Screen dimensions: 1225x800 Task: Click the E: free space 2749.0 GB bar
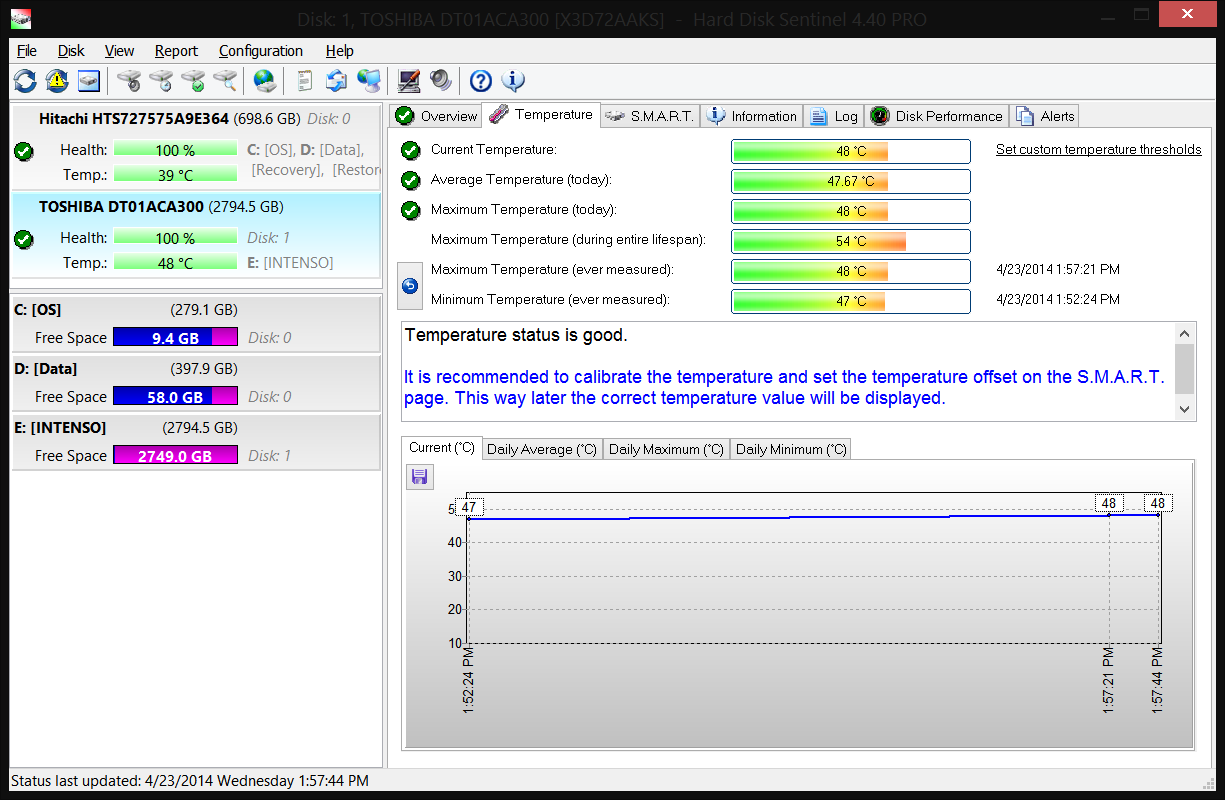tap(175, 456)
